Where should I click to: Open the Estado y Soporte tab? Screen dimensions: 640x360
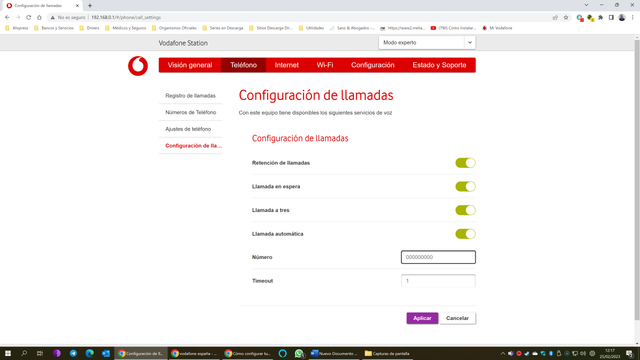point(439,65)
